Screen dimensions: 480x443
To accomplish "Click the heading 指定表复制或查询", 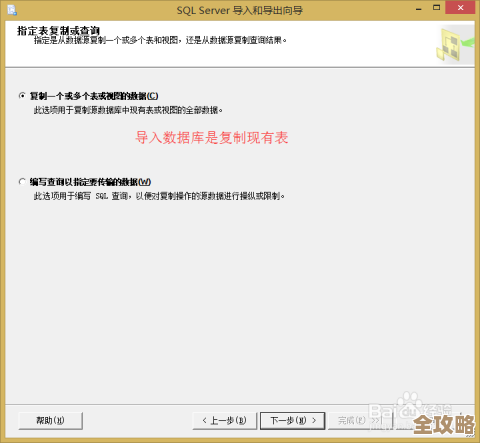I will click(x=58, y=31).
